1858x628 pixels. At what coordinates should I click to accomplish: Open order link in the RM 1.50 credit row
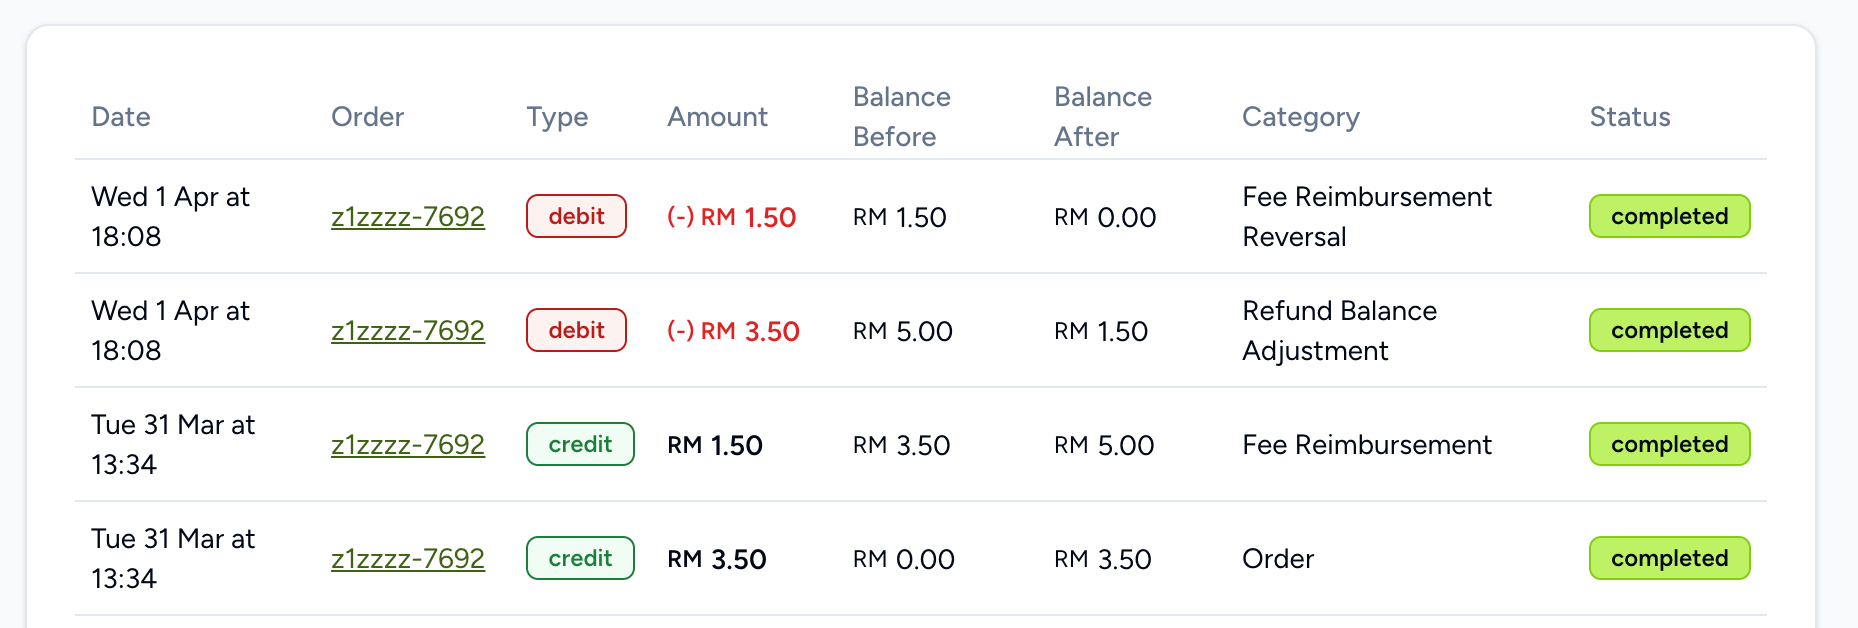(408, 445)
